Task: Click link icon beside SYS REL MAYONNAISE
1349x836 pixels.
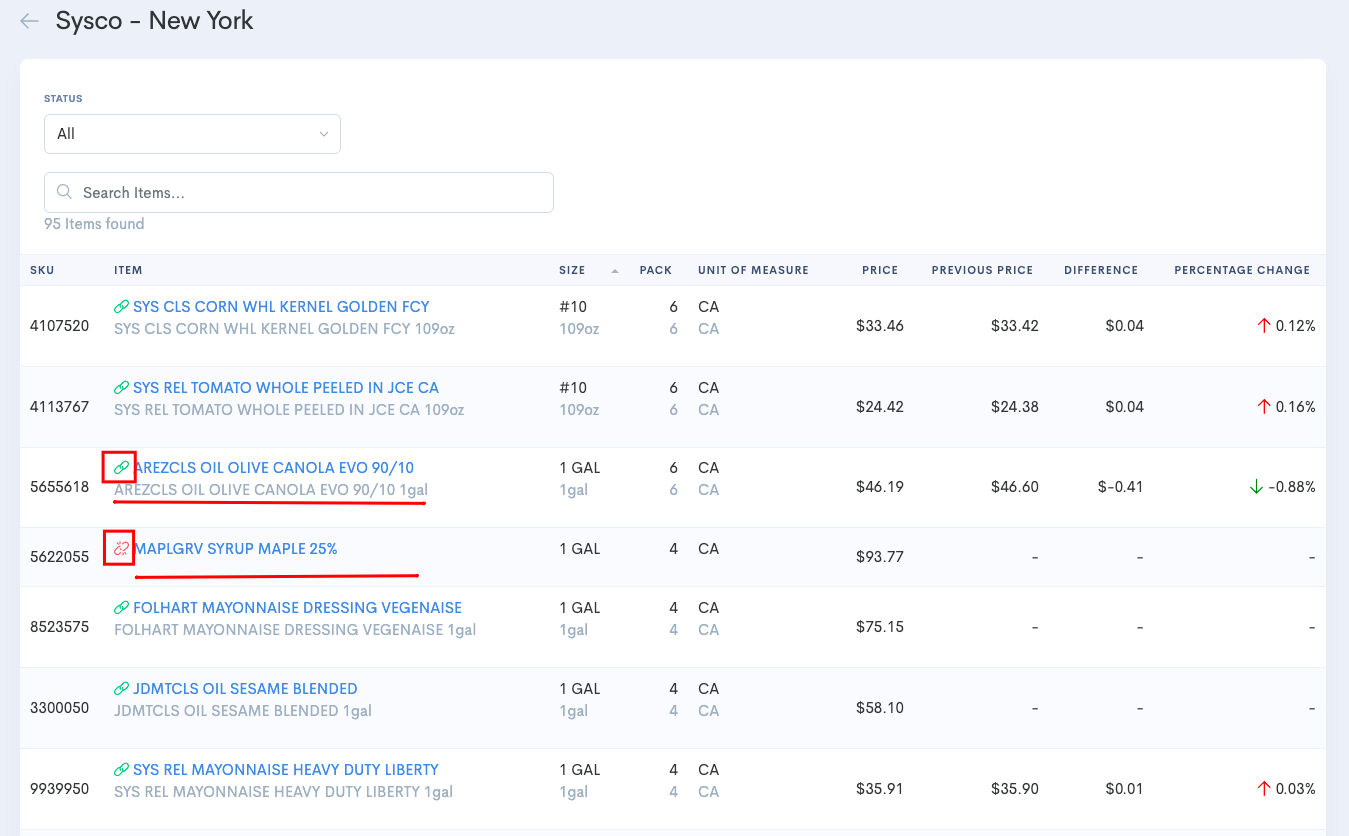Action: [121, 770]
